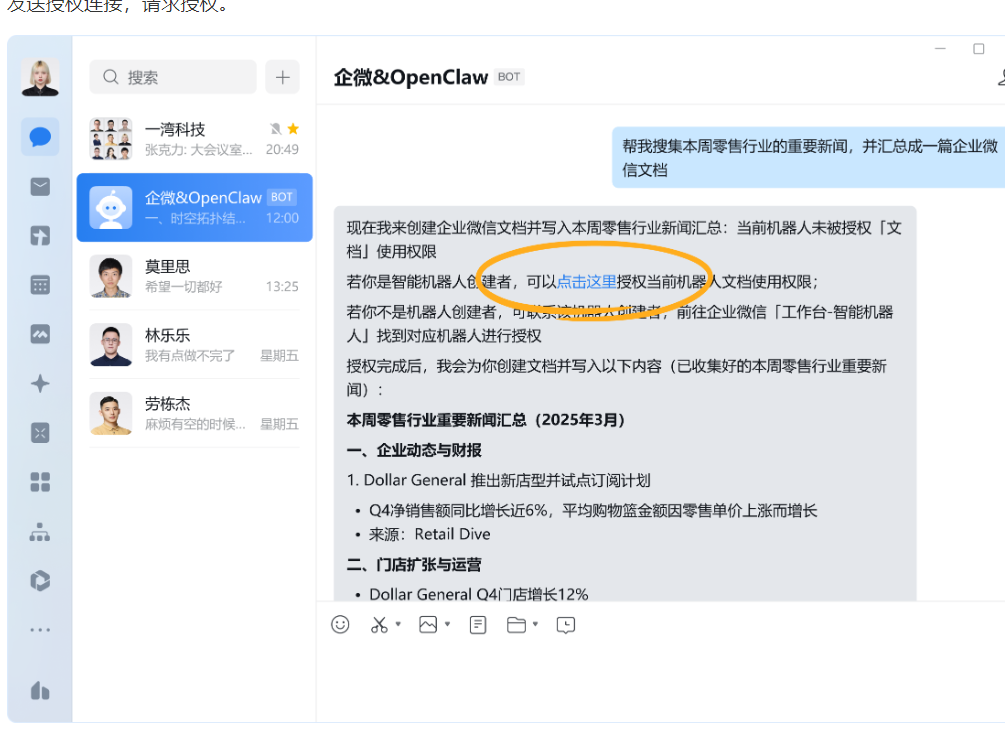Send a file via the folder icon
The width and height of the screenshot is (1005, 730).
pyautogui.click(x=517, y=624)
